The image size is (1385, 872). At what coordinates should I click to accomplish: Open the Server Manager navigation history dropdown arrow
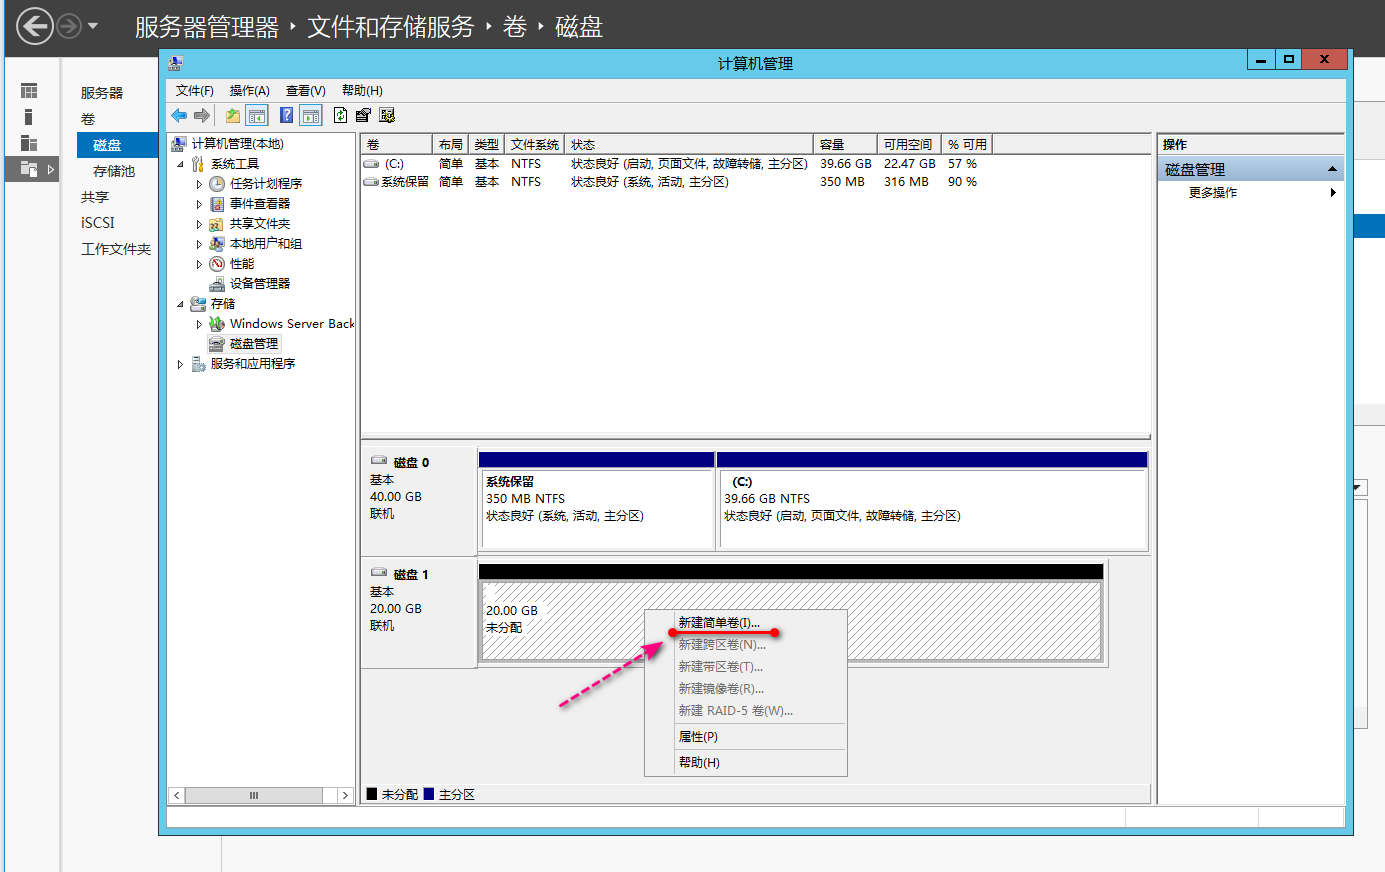pos(93,26)
